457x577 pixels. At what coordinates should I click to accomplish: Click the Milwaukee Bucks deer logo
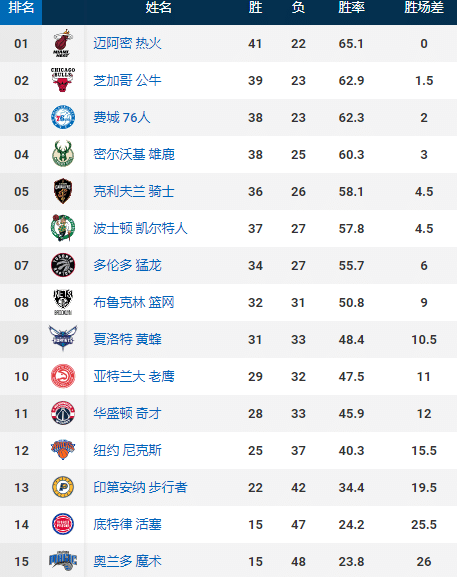pyautogui.click(x=63, y=154)
